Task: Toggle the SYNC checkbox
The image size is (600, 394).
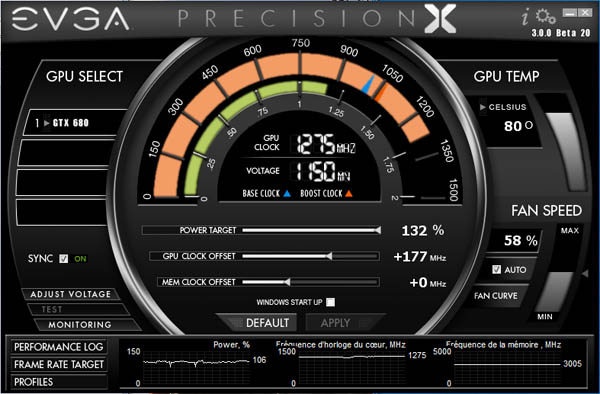Action: point(64,259)
